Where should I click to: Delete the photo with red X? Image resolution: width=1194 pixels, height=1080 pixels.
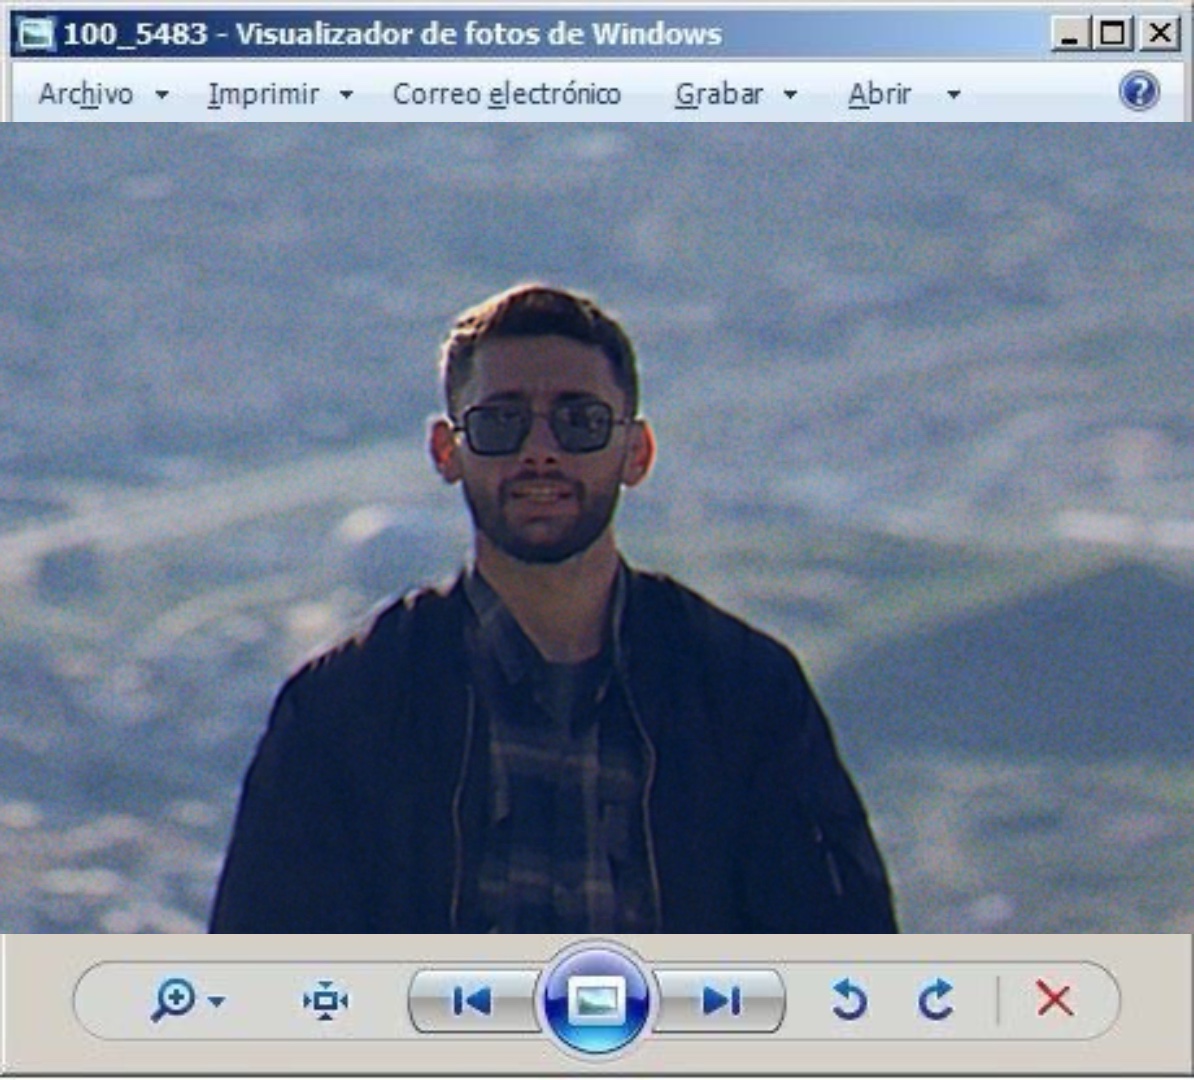tap(1055, 999)
